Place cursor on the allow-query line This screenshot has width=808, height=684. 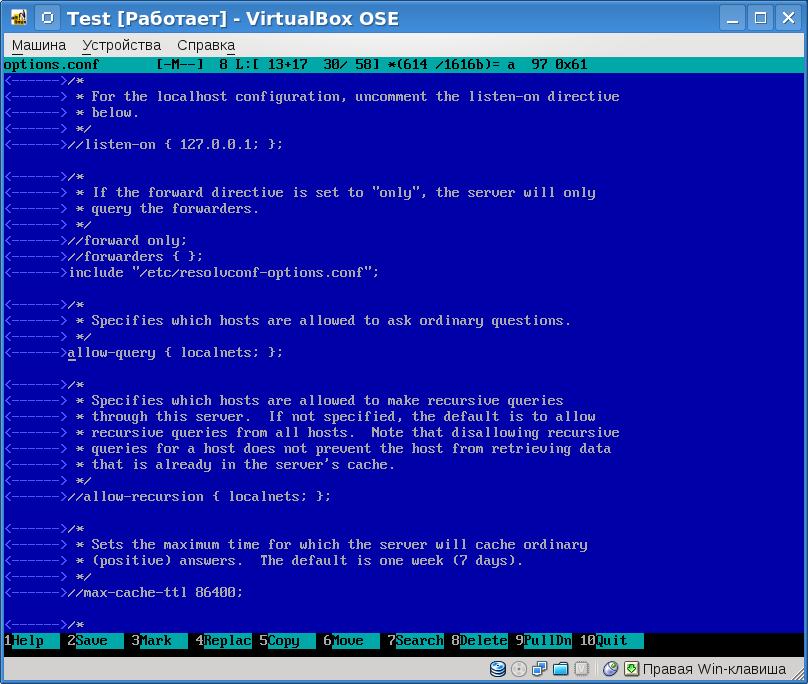(175, 353)
